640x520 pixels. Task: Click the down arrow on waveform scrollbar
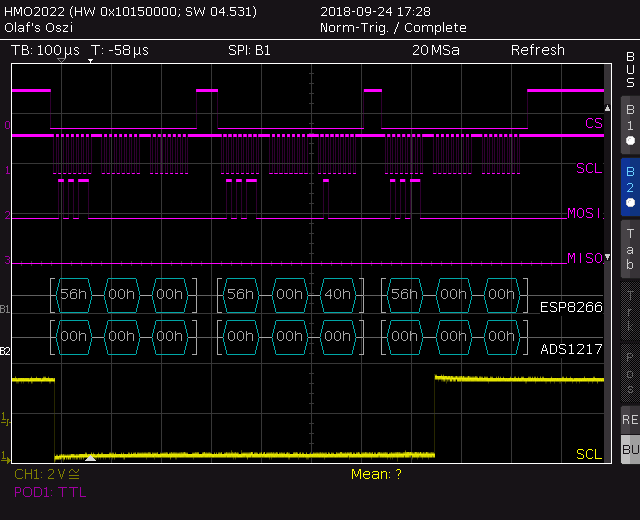pos(607,257)
